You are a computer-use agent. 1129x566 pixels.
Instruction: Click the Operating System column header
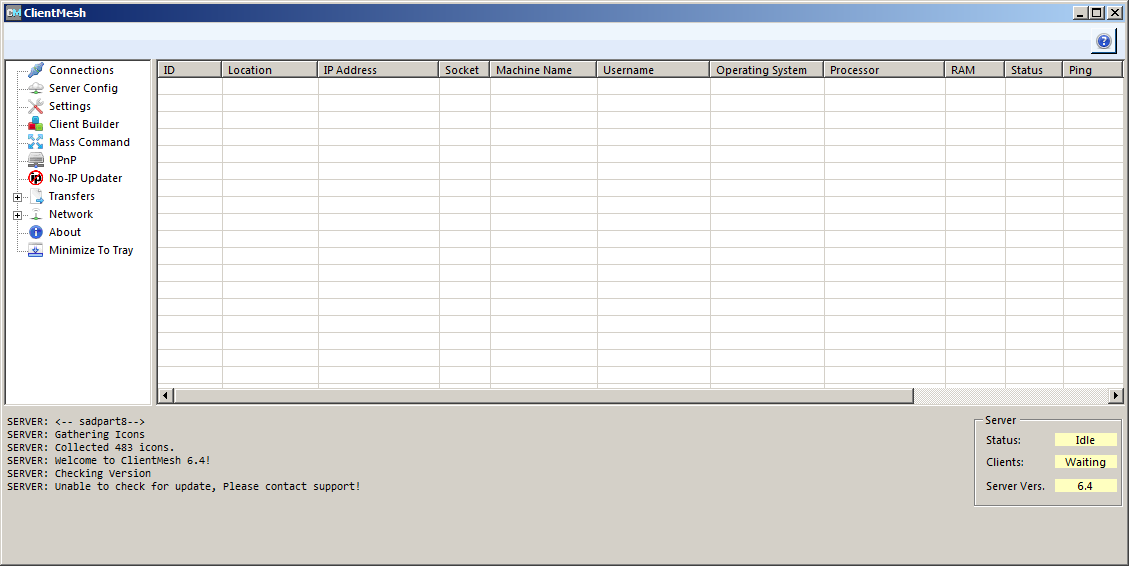[x=766, y=70]
